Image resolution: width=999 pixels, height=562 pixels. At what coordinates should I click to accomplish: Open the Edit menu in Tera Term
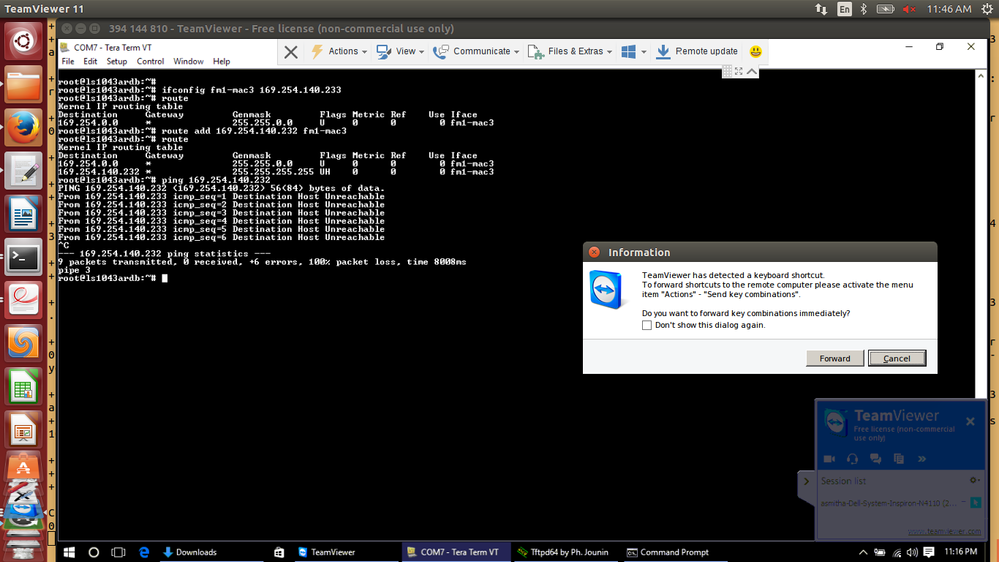tap(90, 62)
